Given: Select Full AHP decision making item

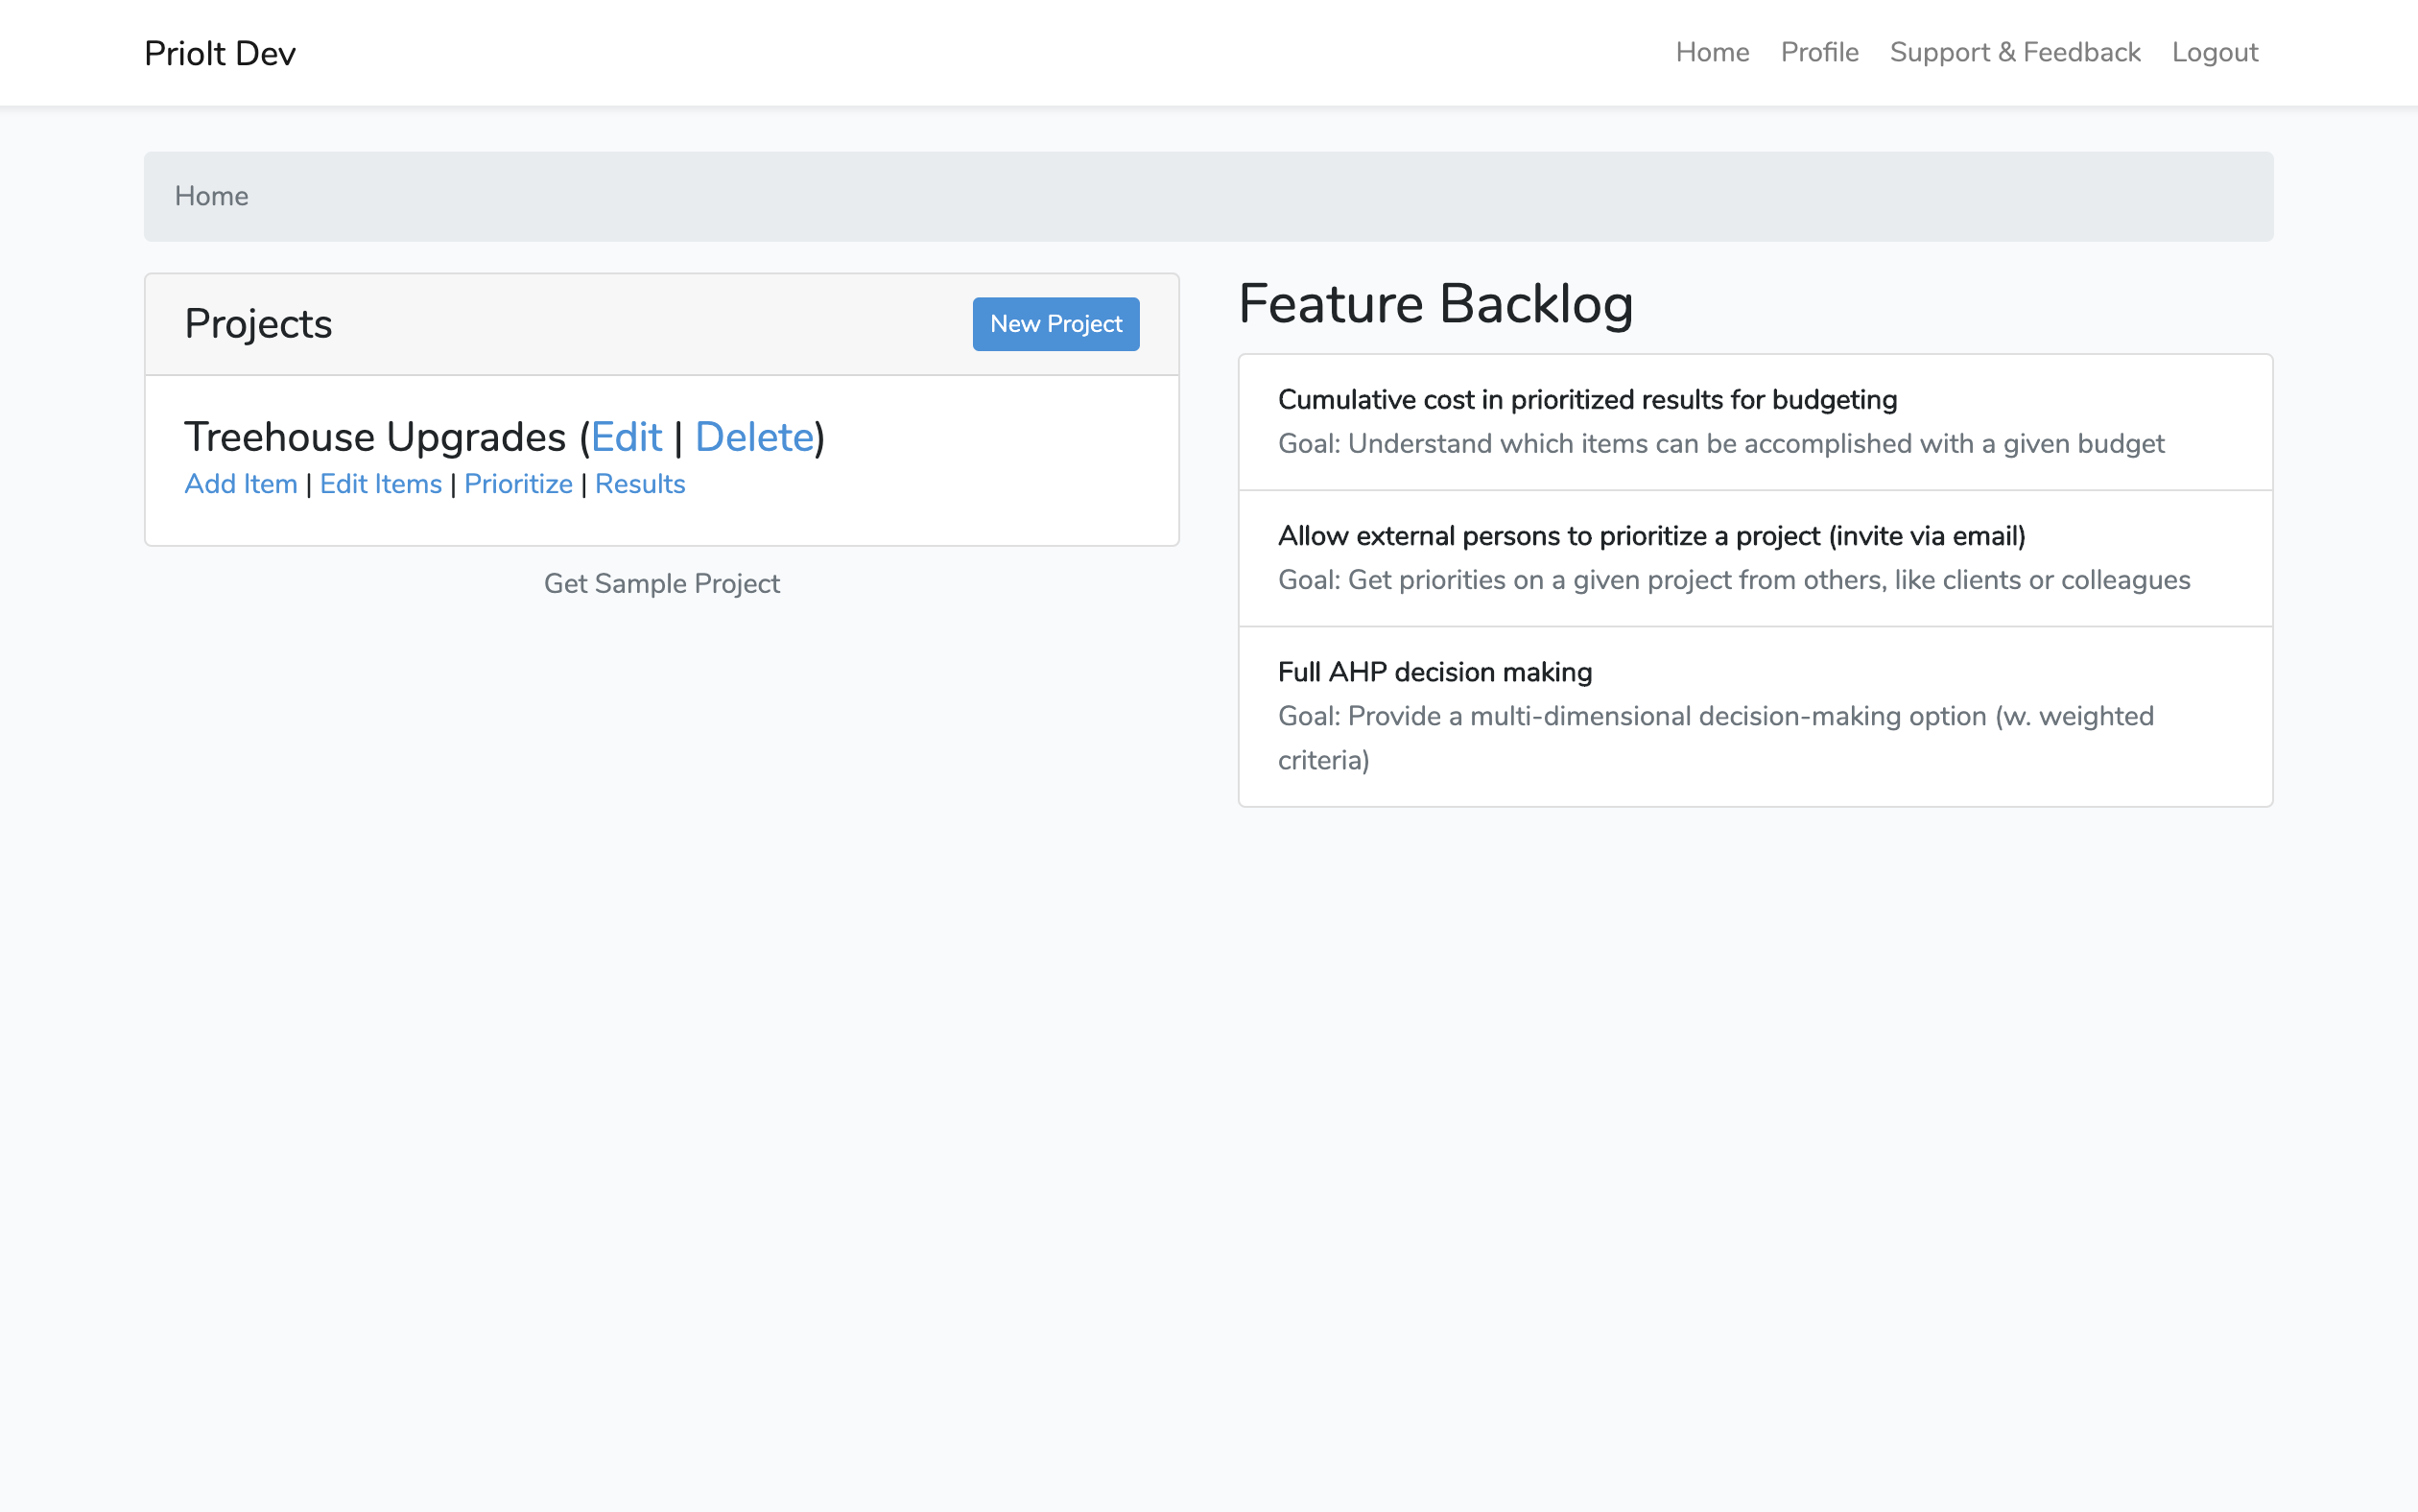Looking at the screenshot, I should pyautogui.click(x=1434, y=672).
